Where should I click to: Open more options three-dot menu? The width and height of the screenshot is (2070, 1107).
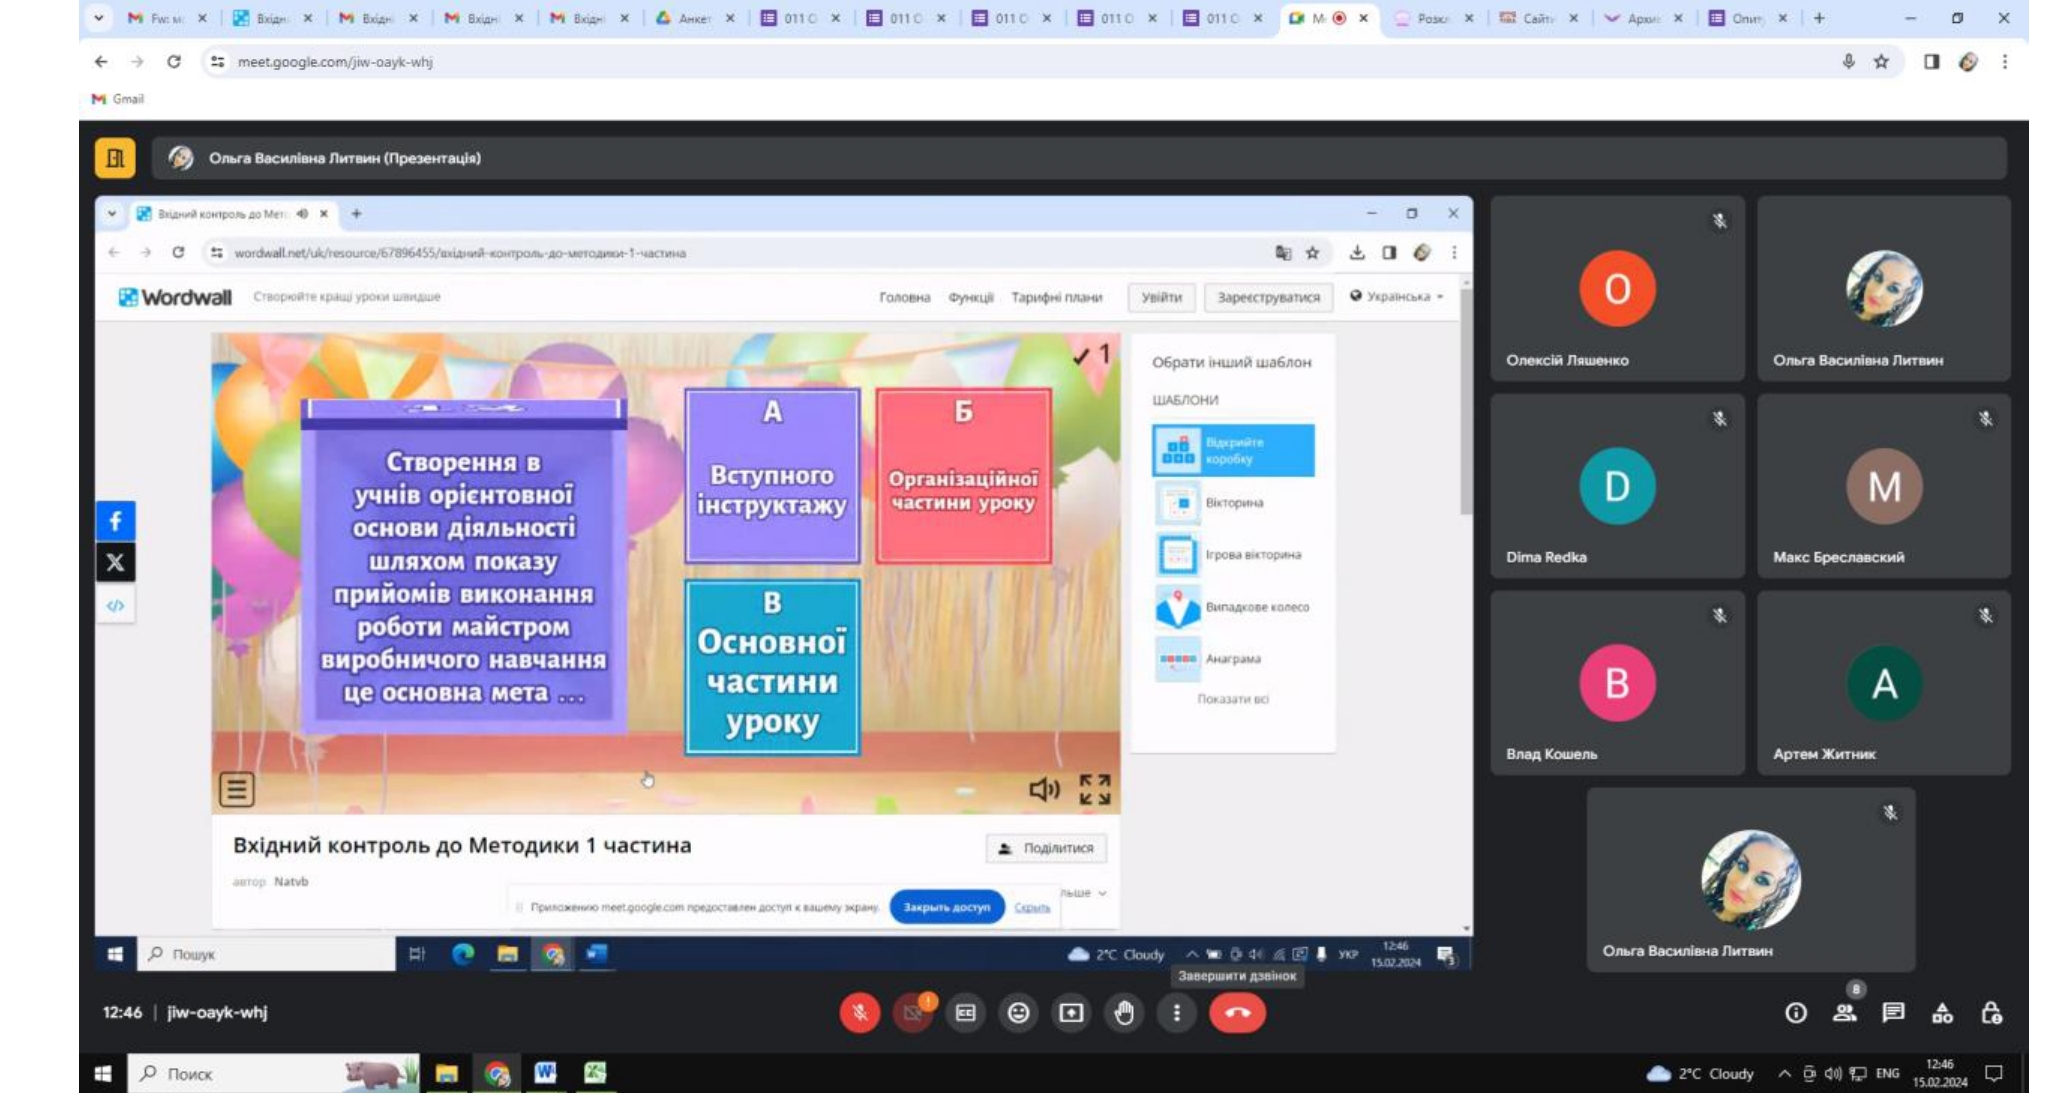tap(1177, 1013)
